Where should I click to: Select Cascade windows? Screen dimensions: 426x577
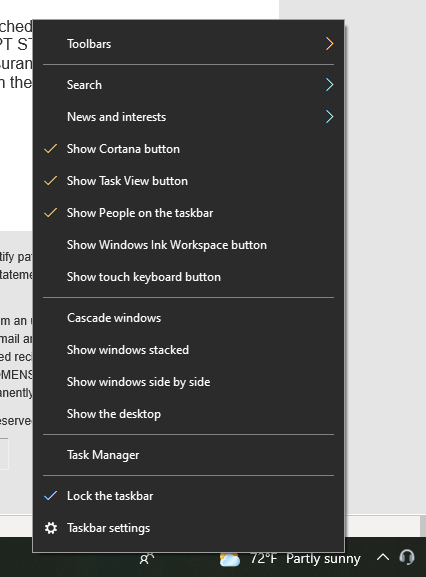click(x=188, y=318)
